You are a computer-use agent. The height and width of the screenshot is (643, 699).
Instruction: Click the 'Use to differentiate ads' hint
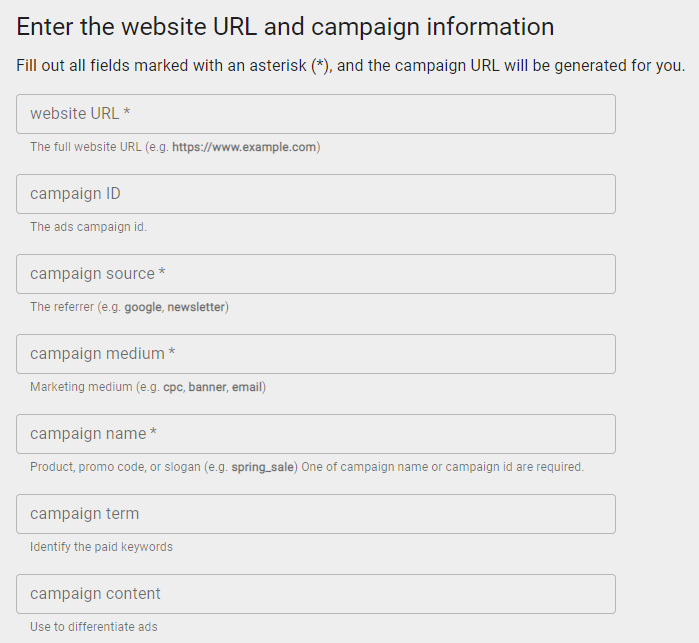click(94, 627)
